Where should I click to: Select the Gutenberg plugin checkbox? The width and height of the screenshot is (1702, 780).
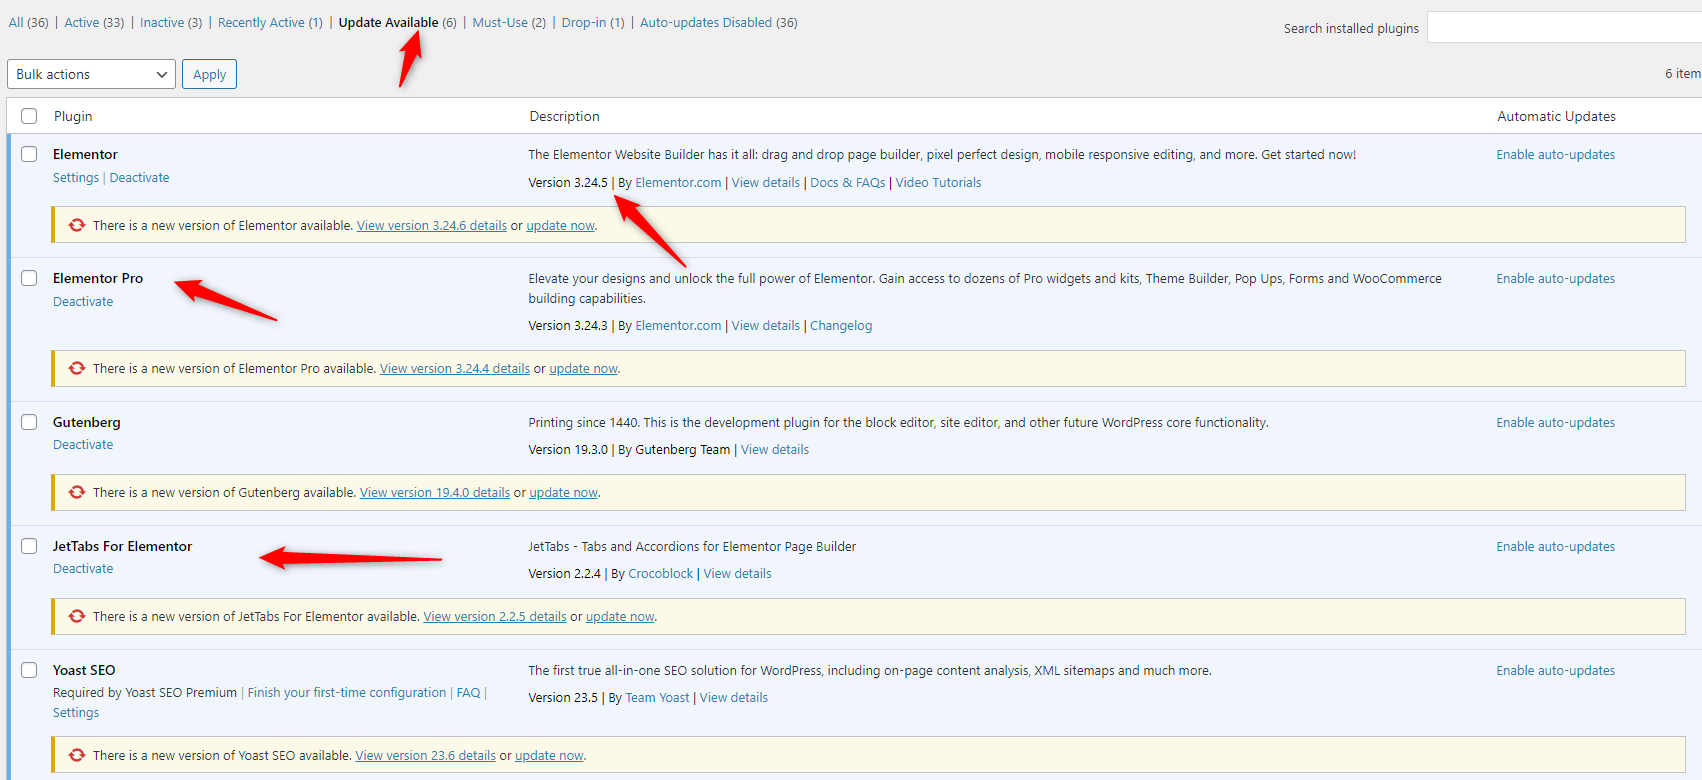[x=29, y=422]
